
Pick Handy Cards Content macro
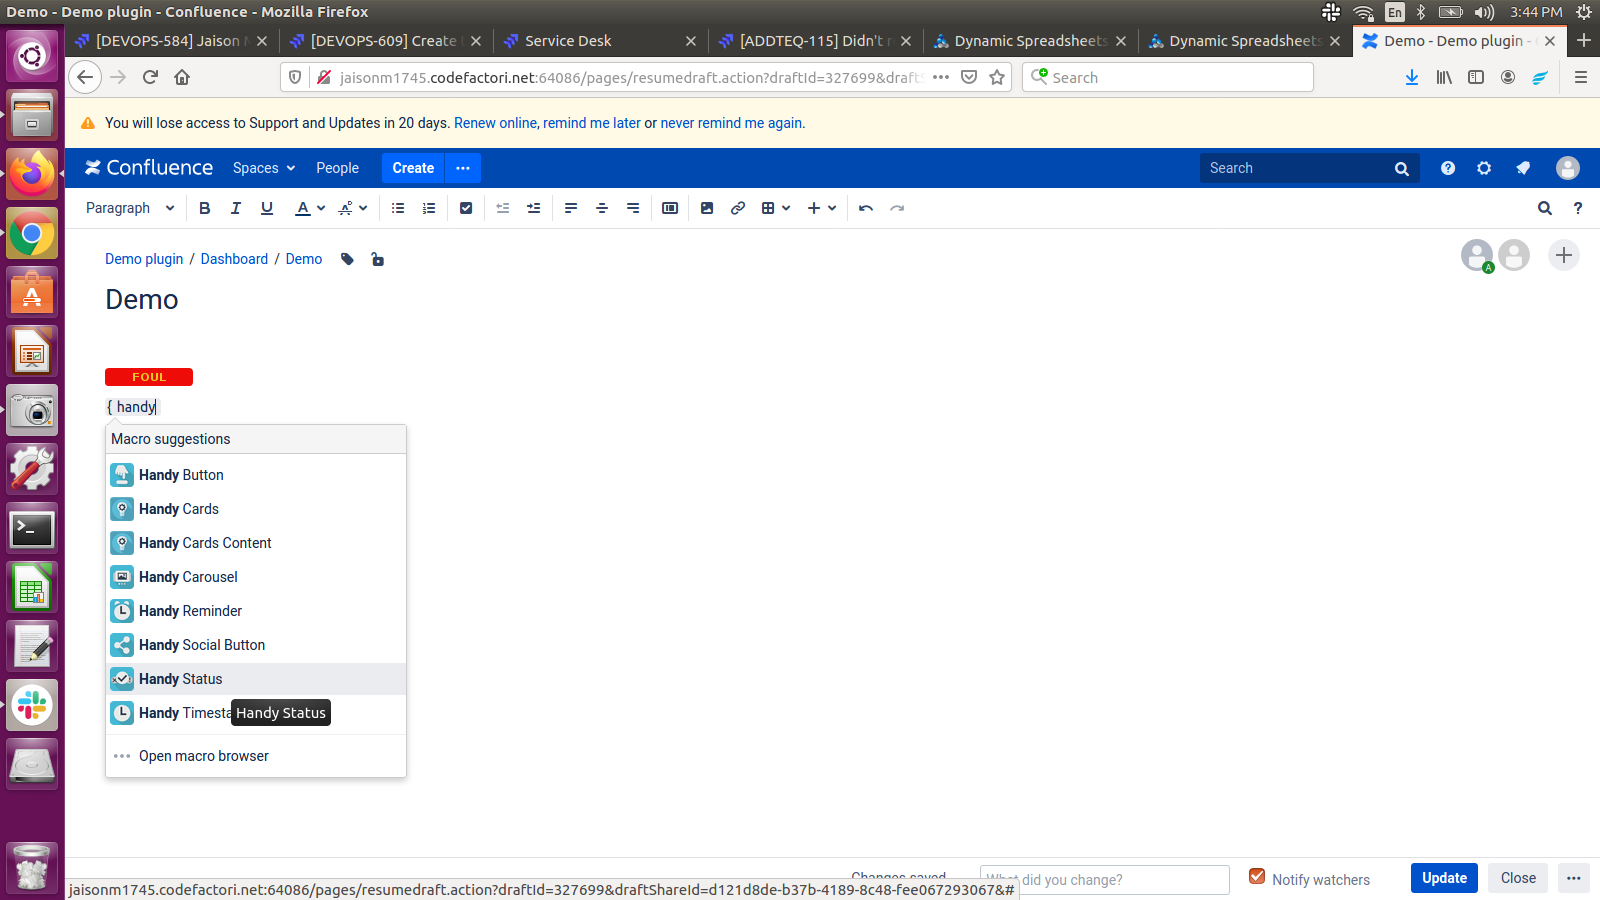tap(256, 543)
